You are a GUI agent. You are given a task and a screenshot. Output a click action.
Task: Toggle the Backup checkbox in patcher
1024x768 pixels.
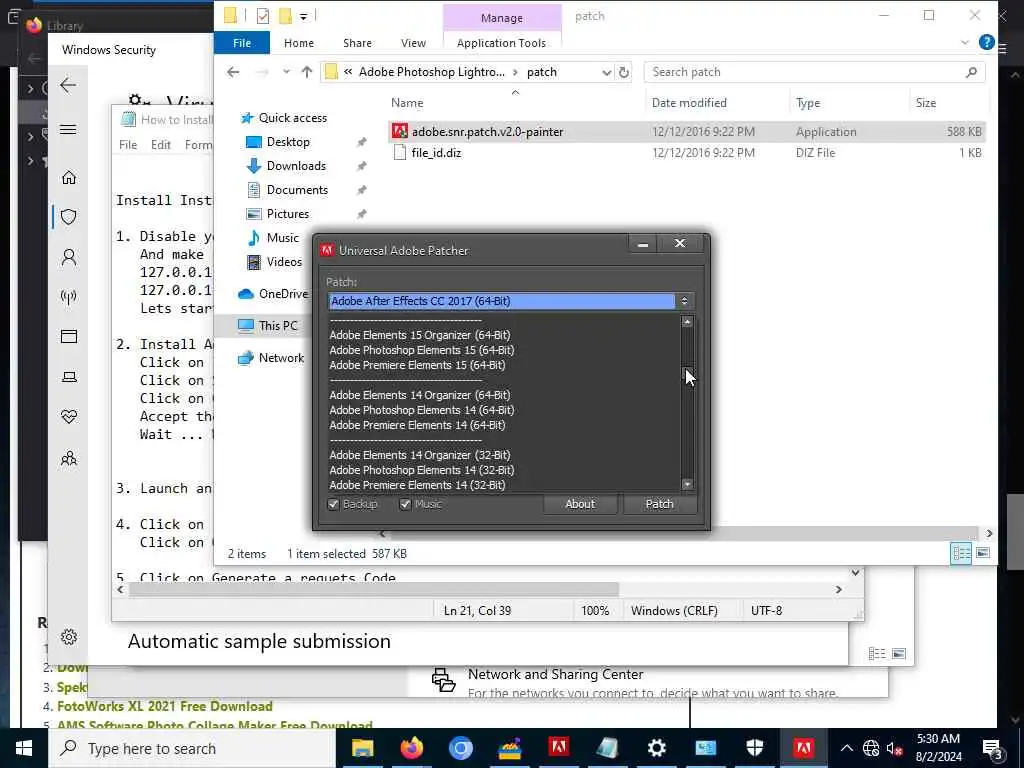pos(333,504)
